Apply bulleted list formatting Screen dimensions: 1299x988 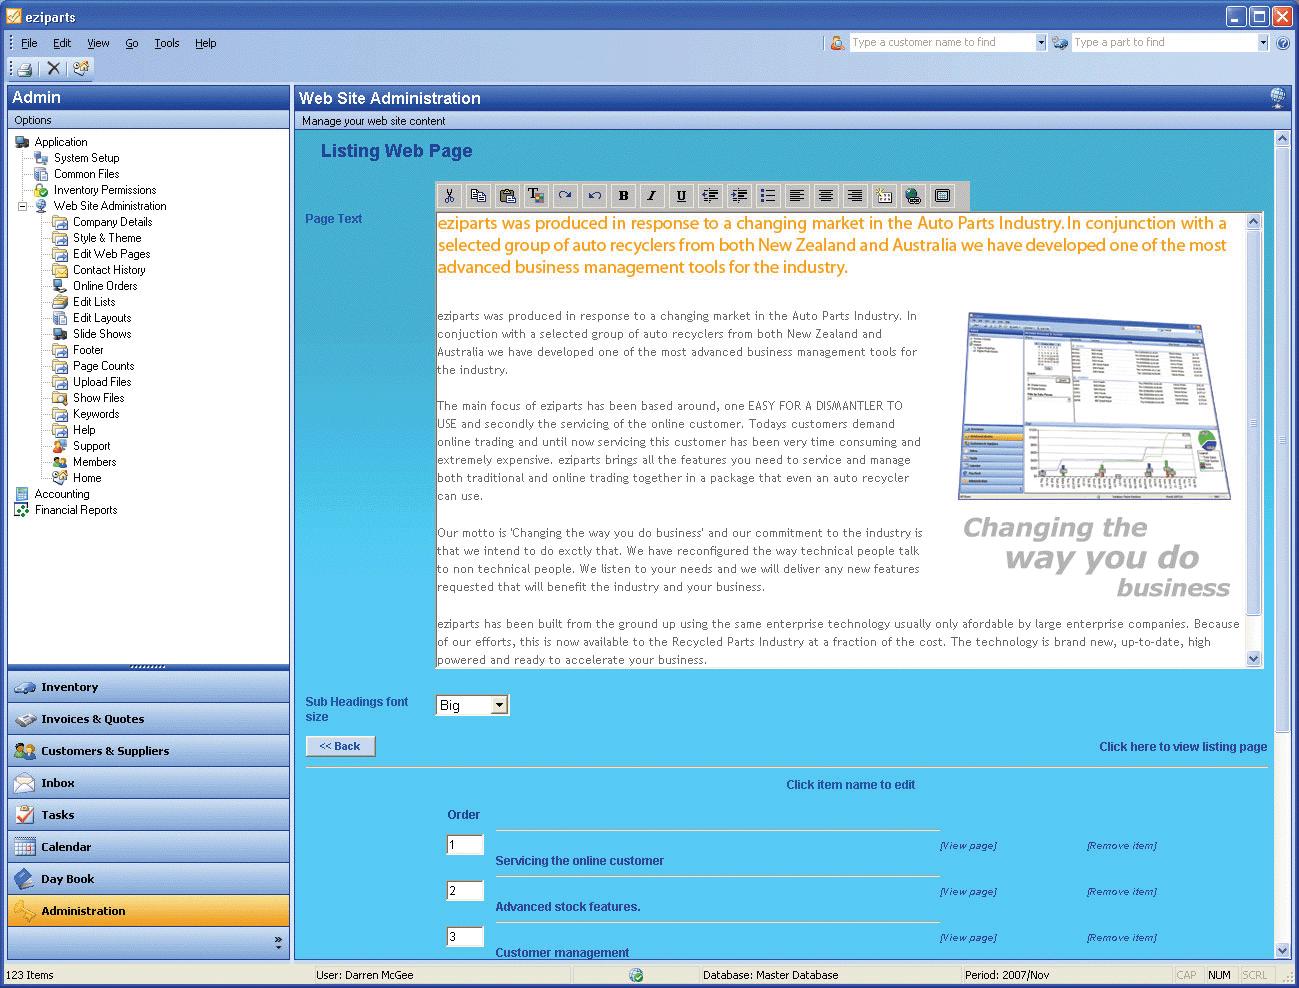768,196
